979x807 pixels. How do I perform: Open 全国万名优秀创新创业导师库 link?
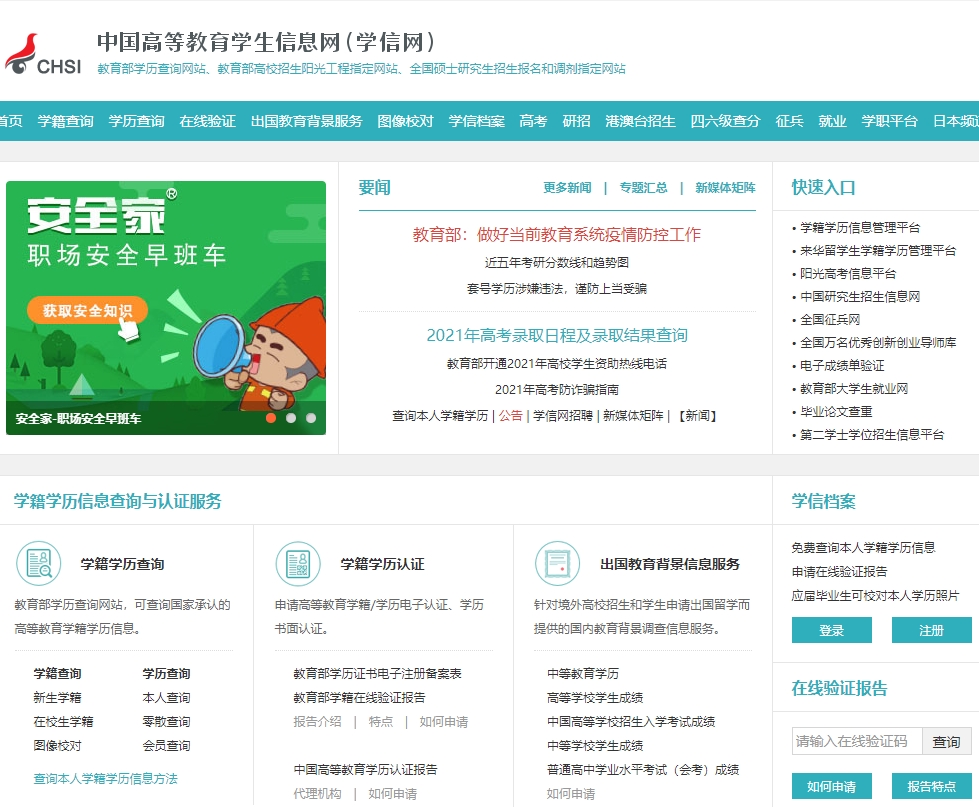point(878,343)
